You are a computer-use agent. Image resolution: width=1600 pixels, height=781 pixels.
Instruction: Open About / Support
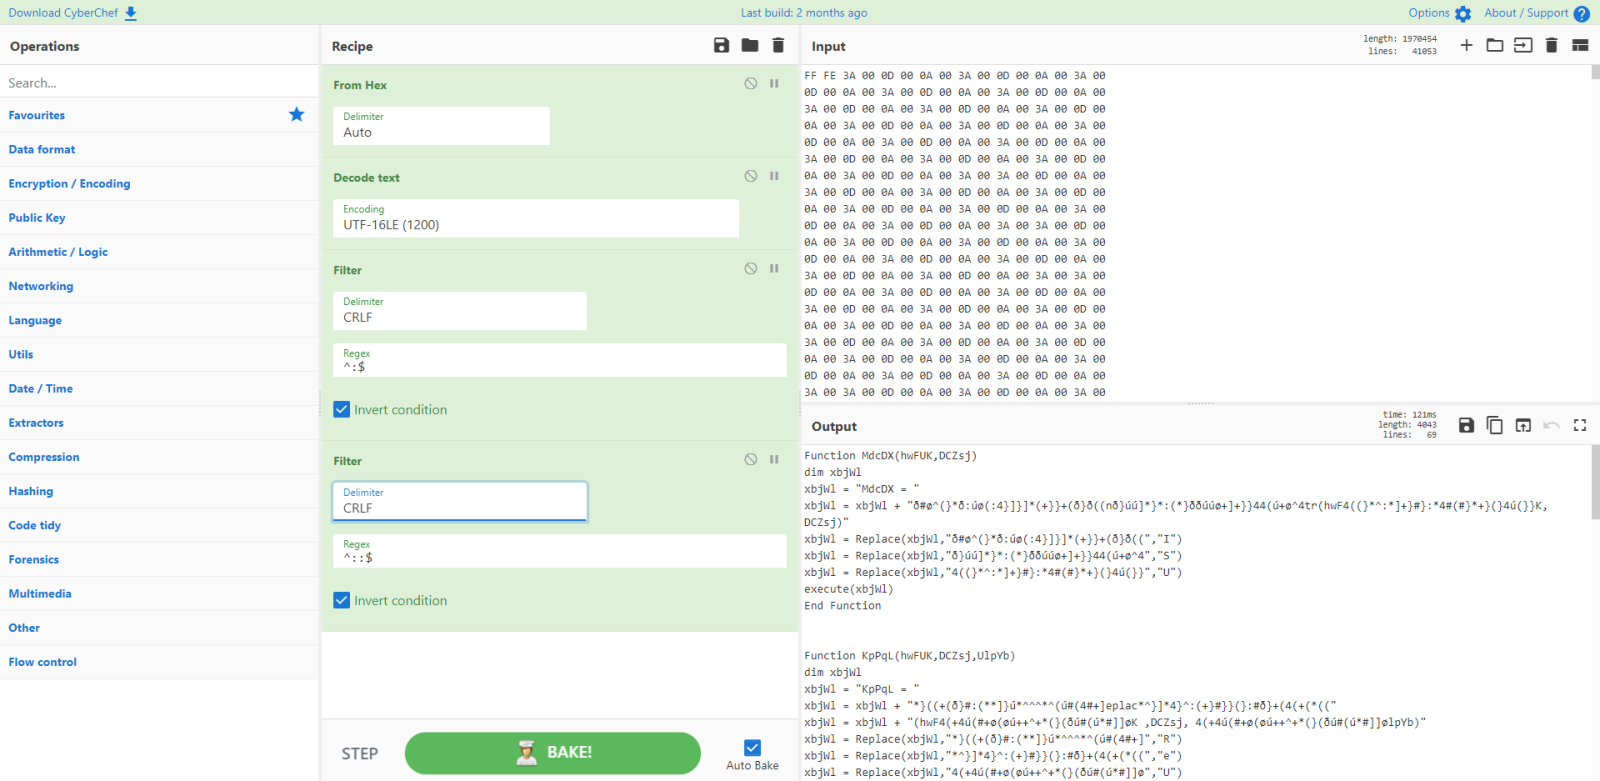pyautogui.click(x=1535, y=13)
